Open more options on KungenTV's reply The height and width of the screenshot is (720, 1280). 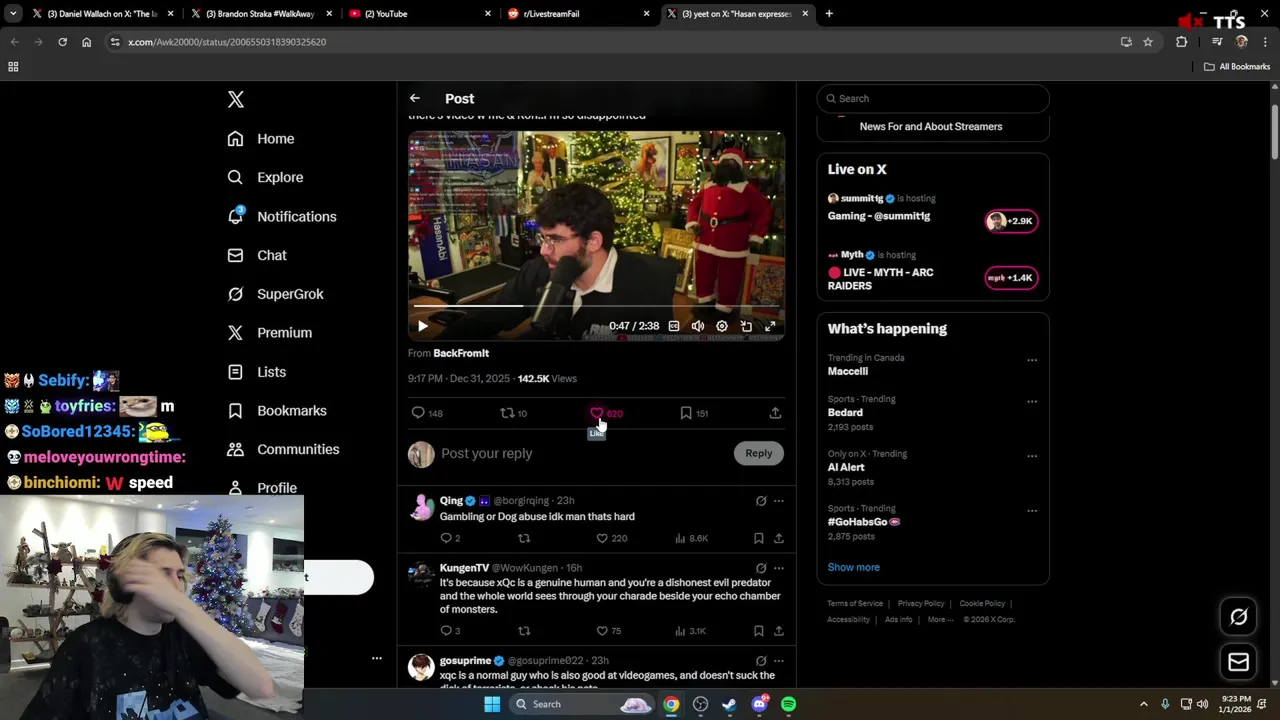[x=779, y=568]
